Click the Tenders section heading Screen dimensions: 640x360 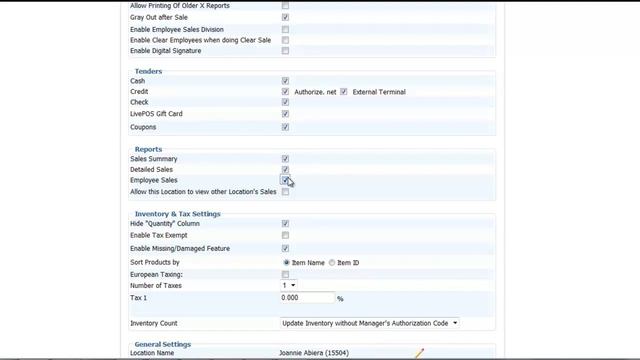pos(148,71)
